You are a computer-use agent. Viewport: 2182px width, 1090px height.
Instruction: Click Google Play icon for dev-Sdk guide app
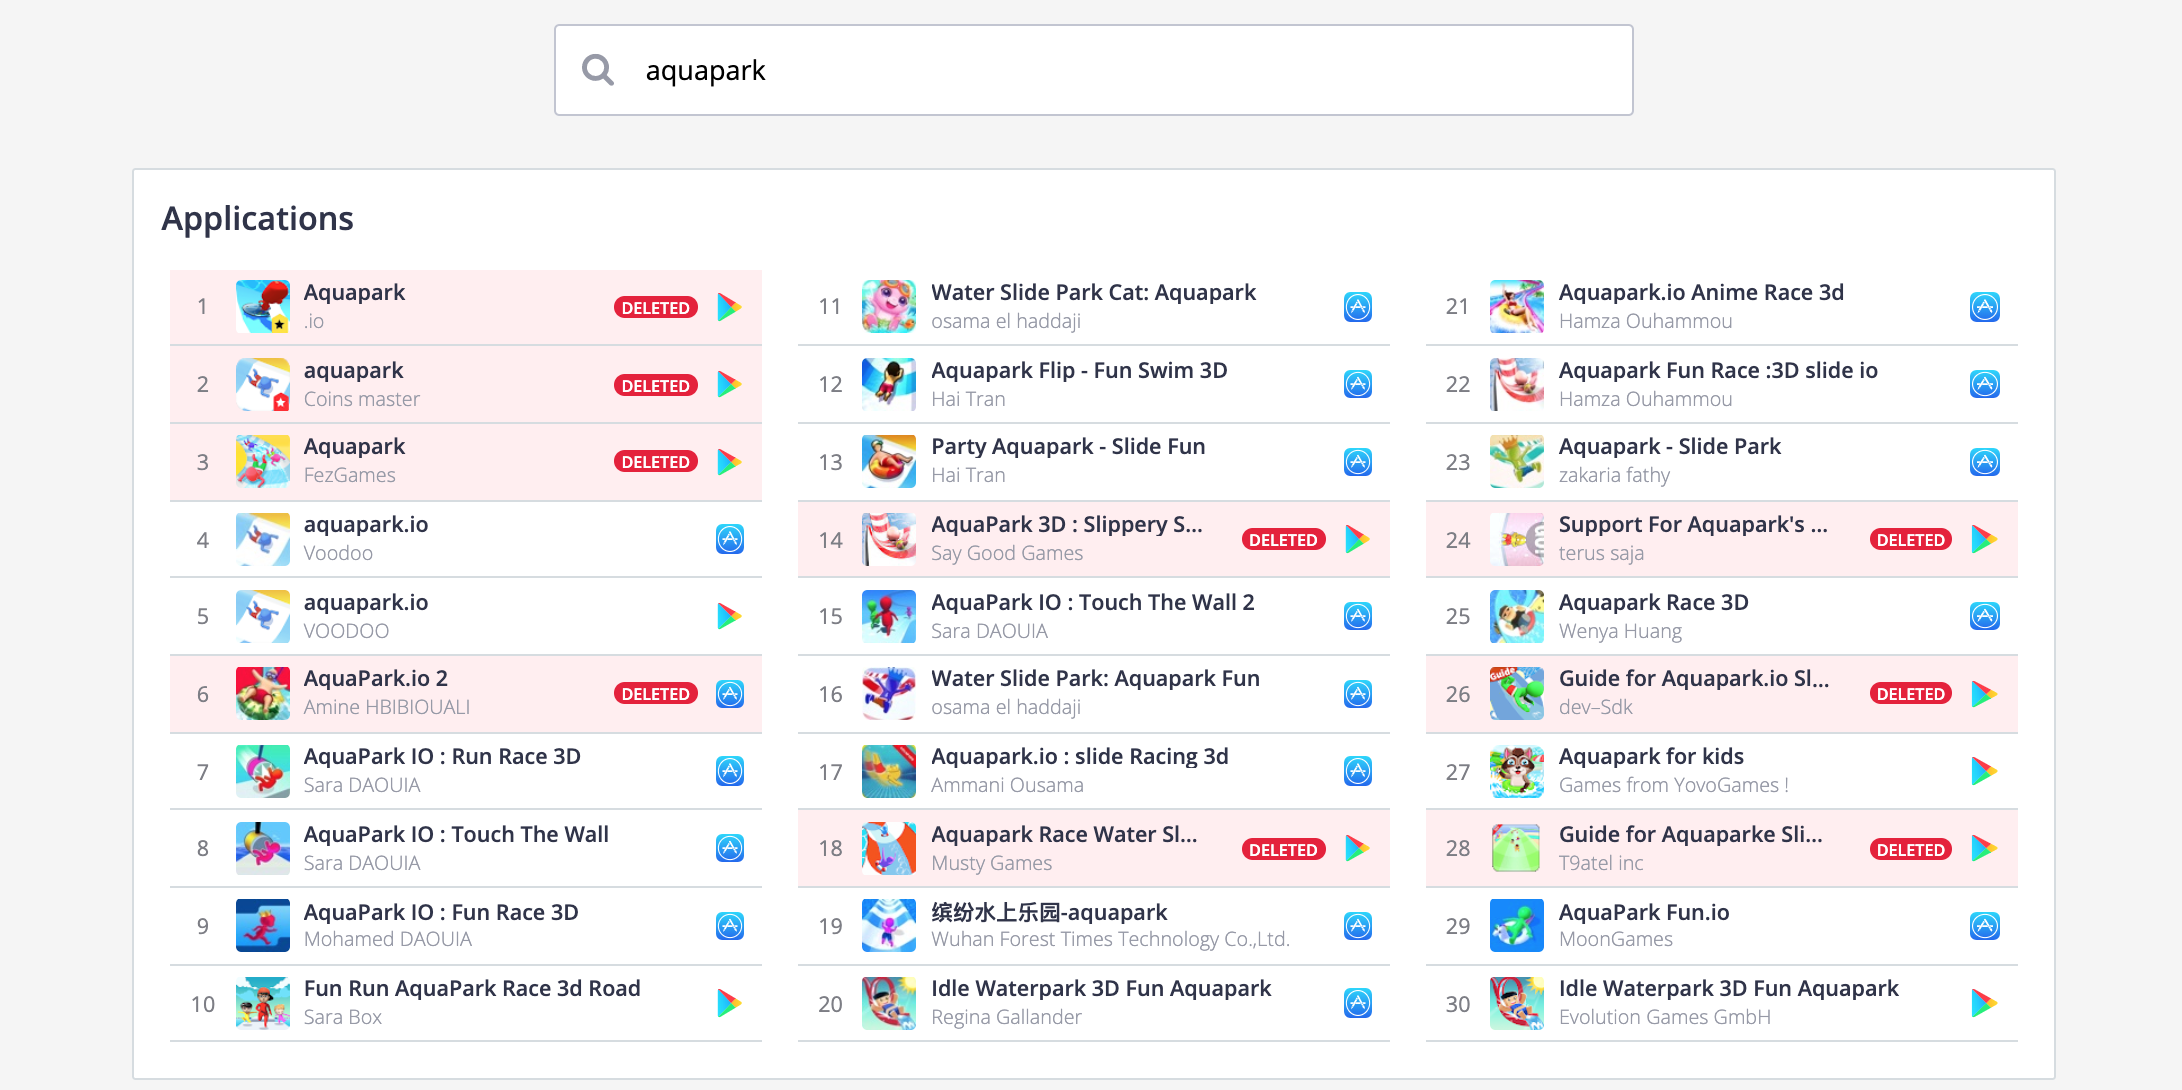click(1984, 693)
